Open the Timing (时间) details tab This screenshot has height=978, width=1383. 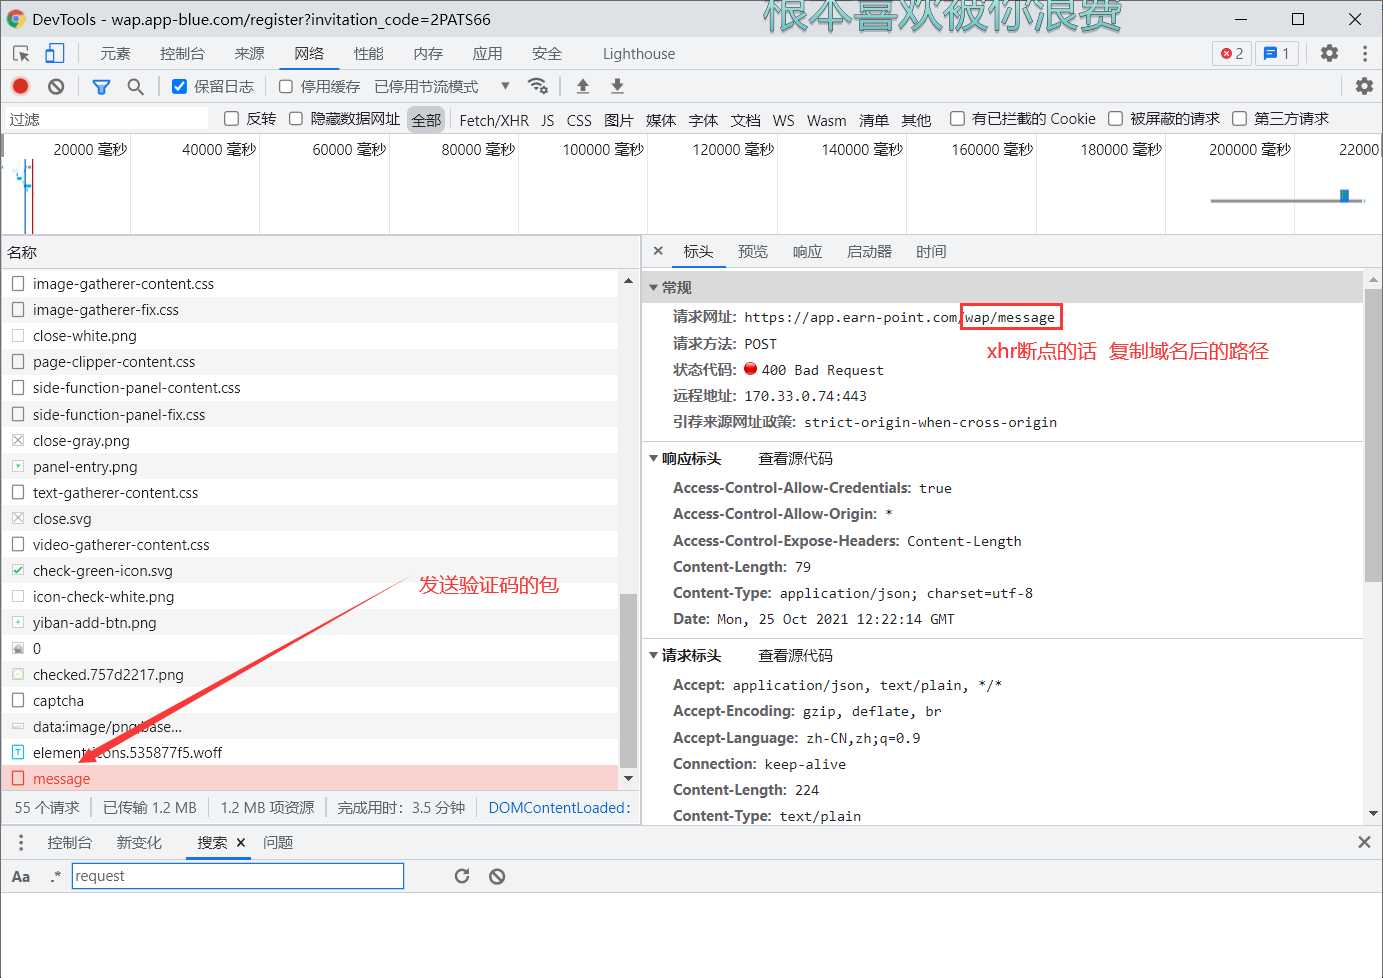931,252
